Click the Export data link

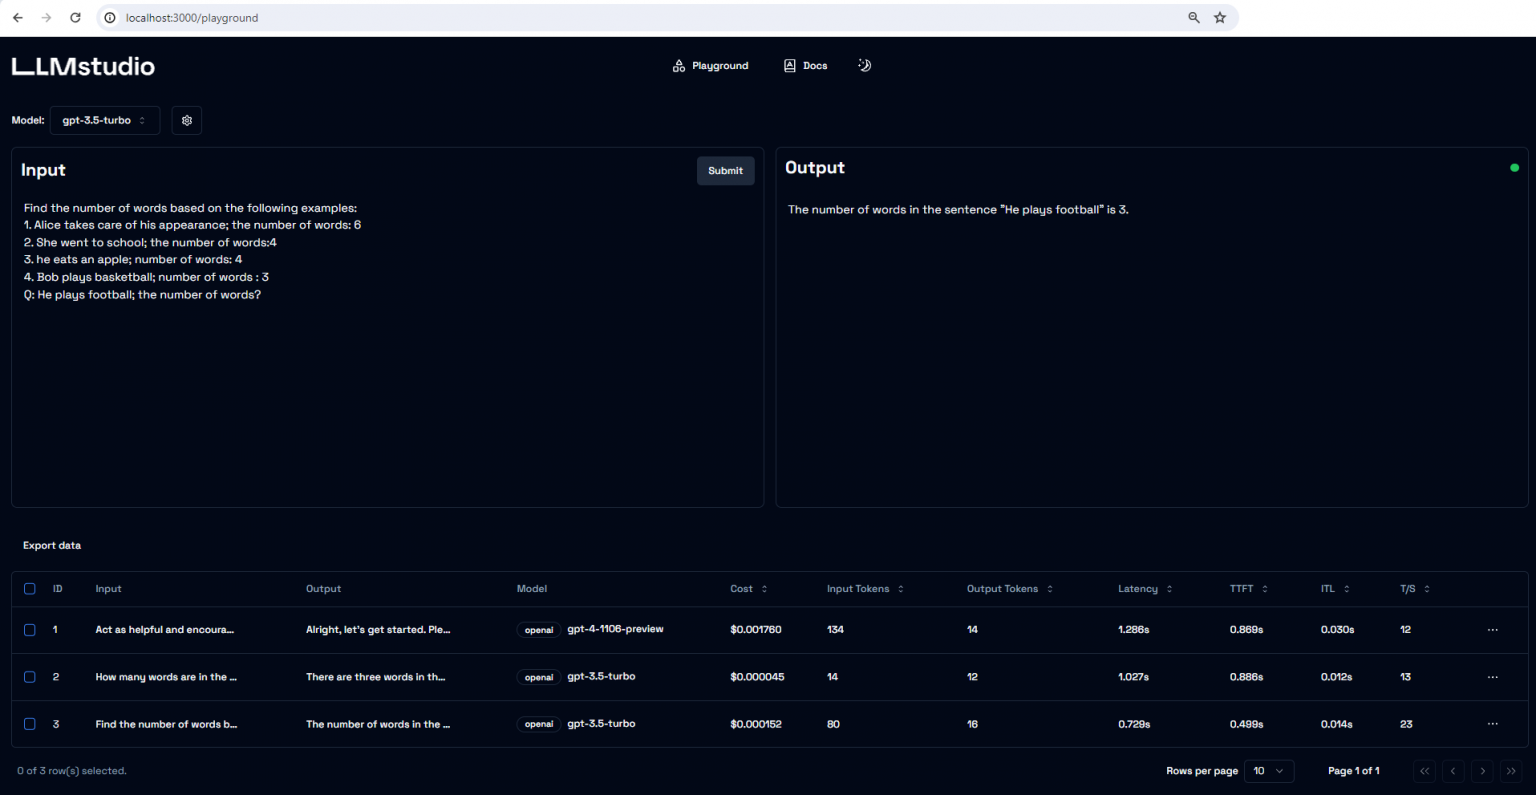coord(52,546)
